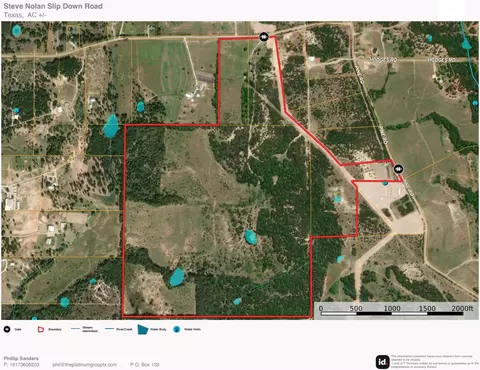Select the red Boundary symbol in the legend
This screenshot has width=480, height=370.
(x=41, y=329)
